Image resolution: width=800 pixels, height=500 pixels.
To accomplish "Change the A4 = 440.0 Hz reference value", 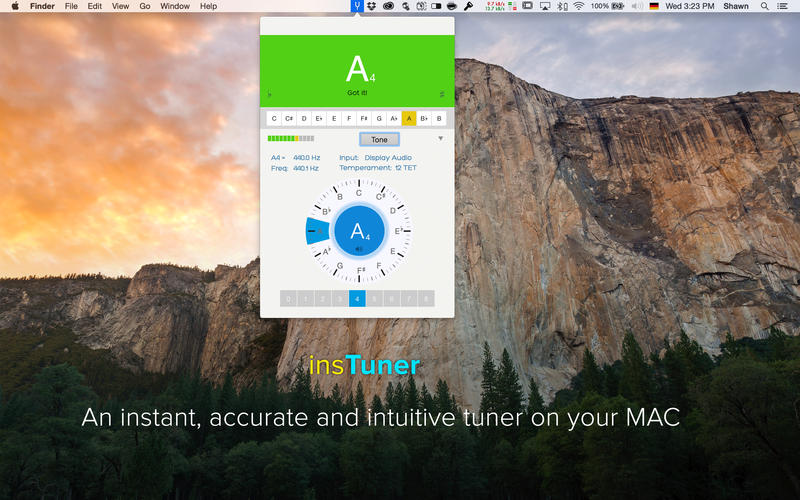I will point(295,158).
